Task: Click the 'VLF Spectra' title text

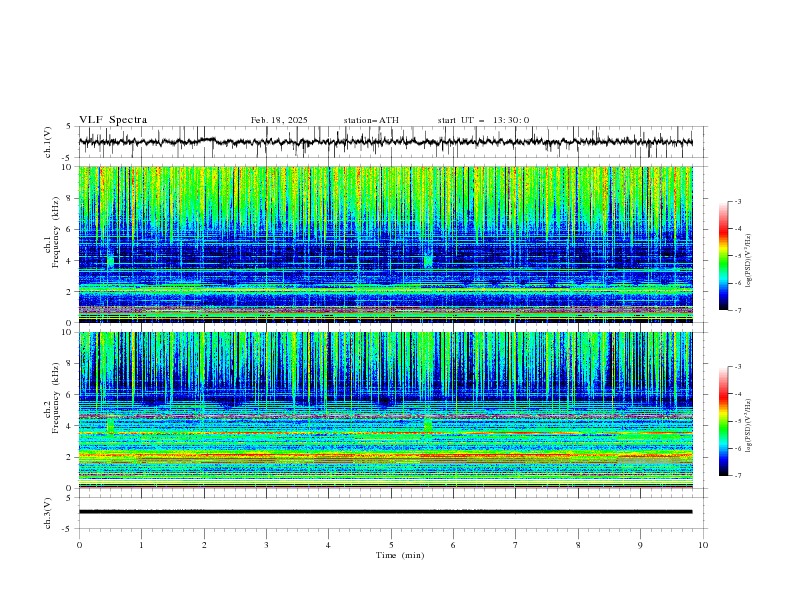Action: [113, 120]
